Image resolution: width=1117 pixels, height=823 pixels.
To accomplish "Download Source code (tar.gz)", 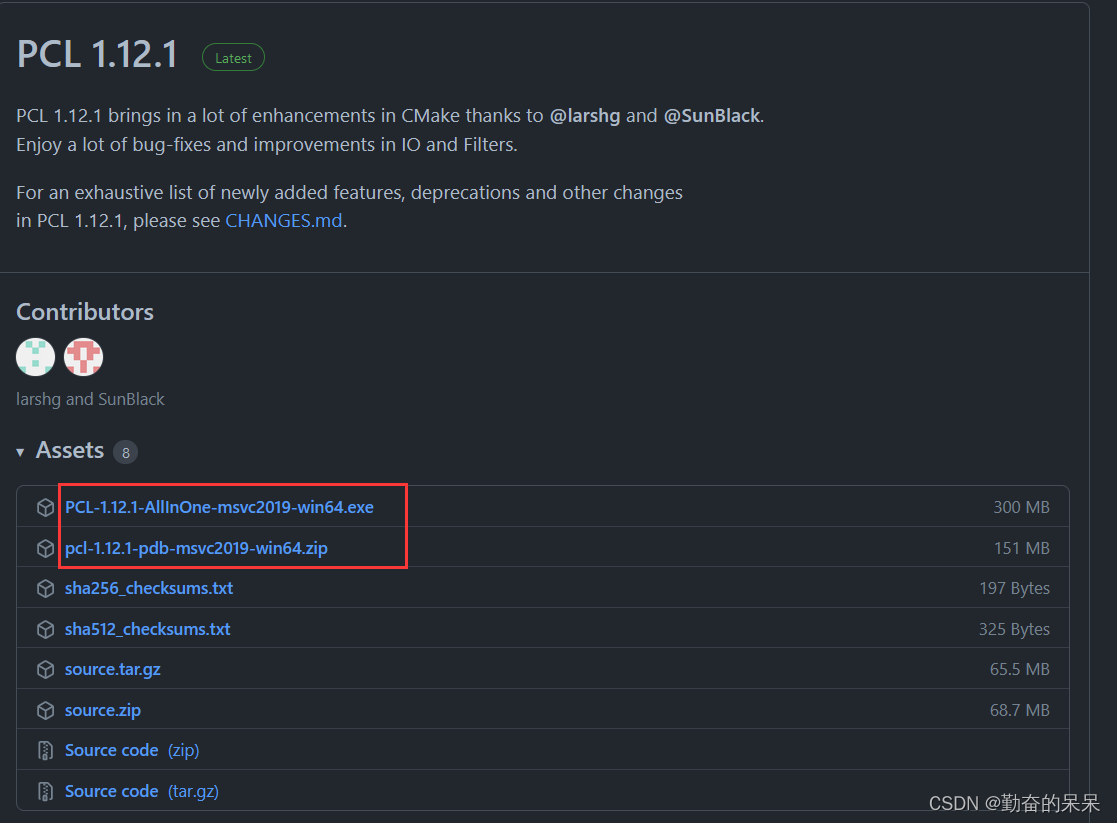I will (x=142, y=791).
